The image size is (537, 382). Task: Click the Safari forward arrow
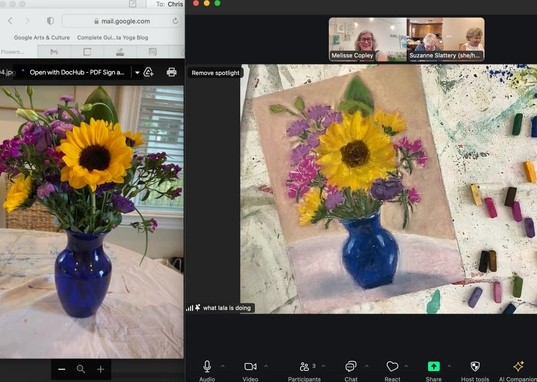pos(27,21)
